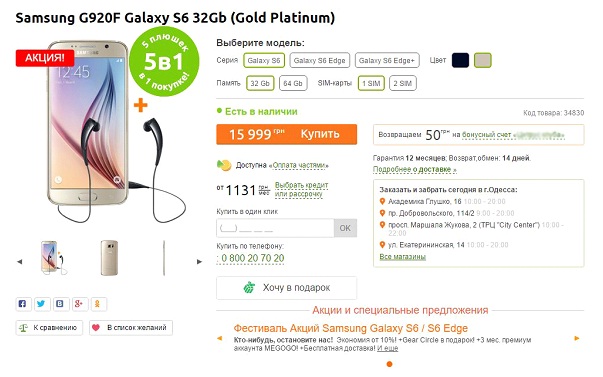
Task: Share via the Odnoklassniki icon
Action: pyautogui.click(x=98, y=304)
